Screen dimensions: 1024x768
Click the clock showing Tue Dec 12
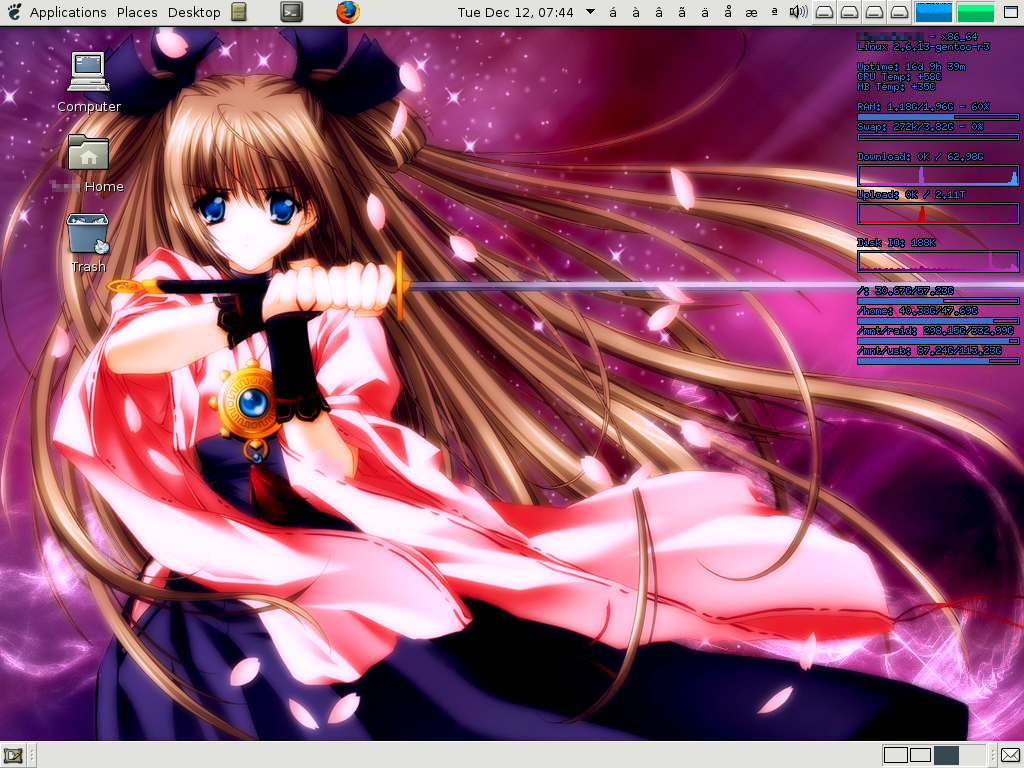pos(515,12)
